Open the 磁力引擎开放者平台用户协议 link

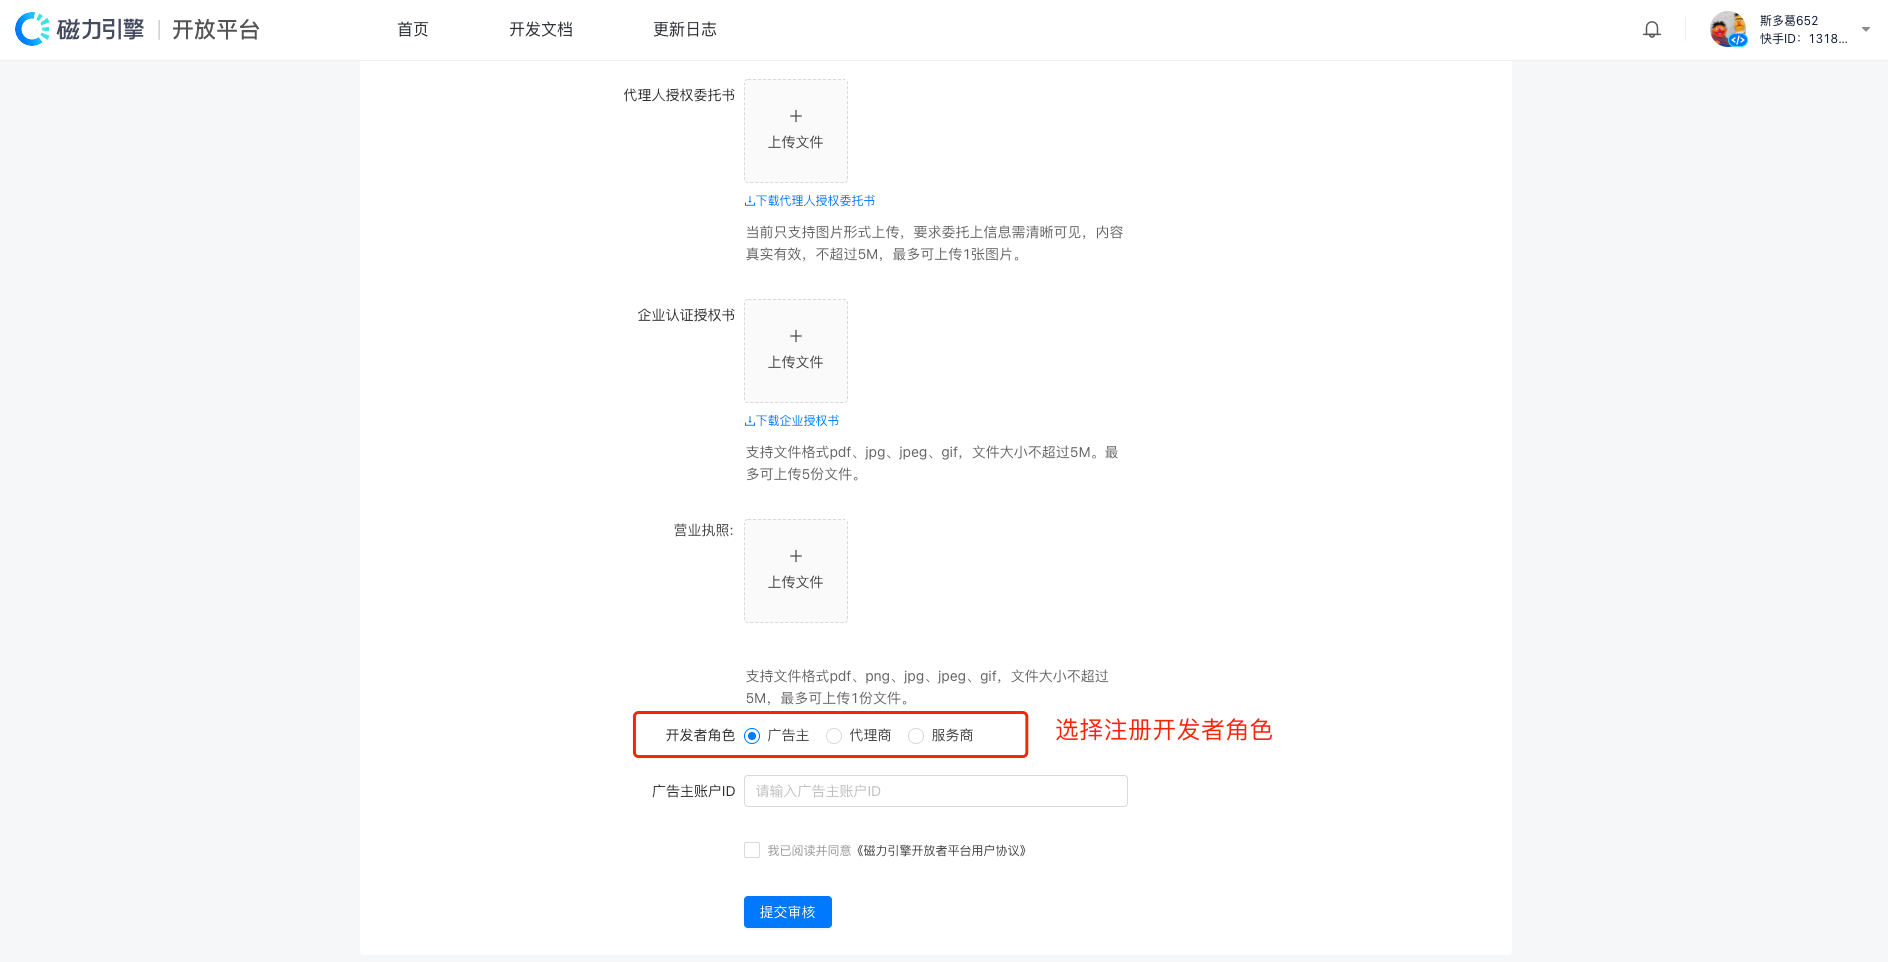[x=941, y=851]
